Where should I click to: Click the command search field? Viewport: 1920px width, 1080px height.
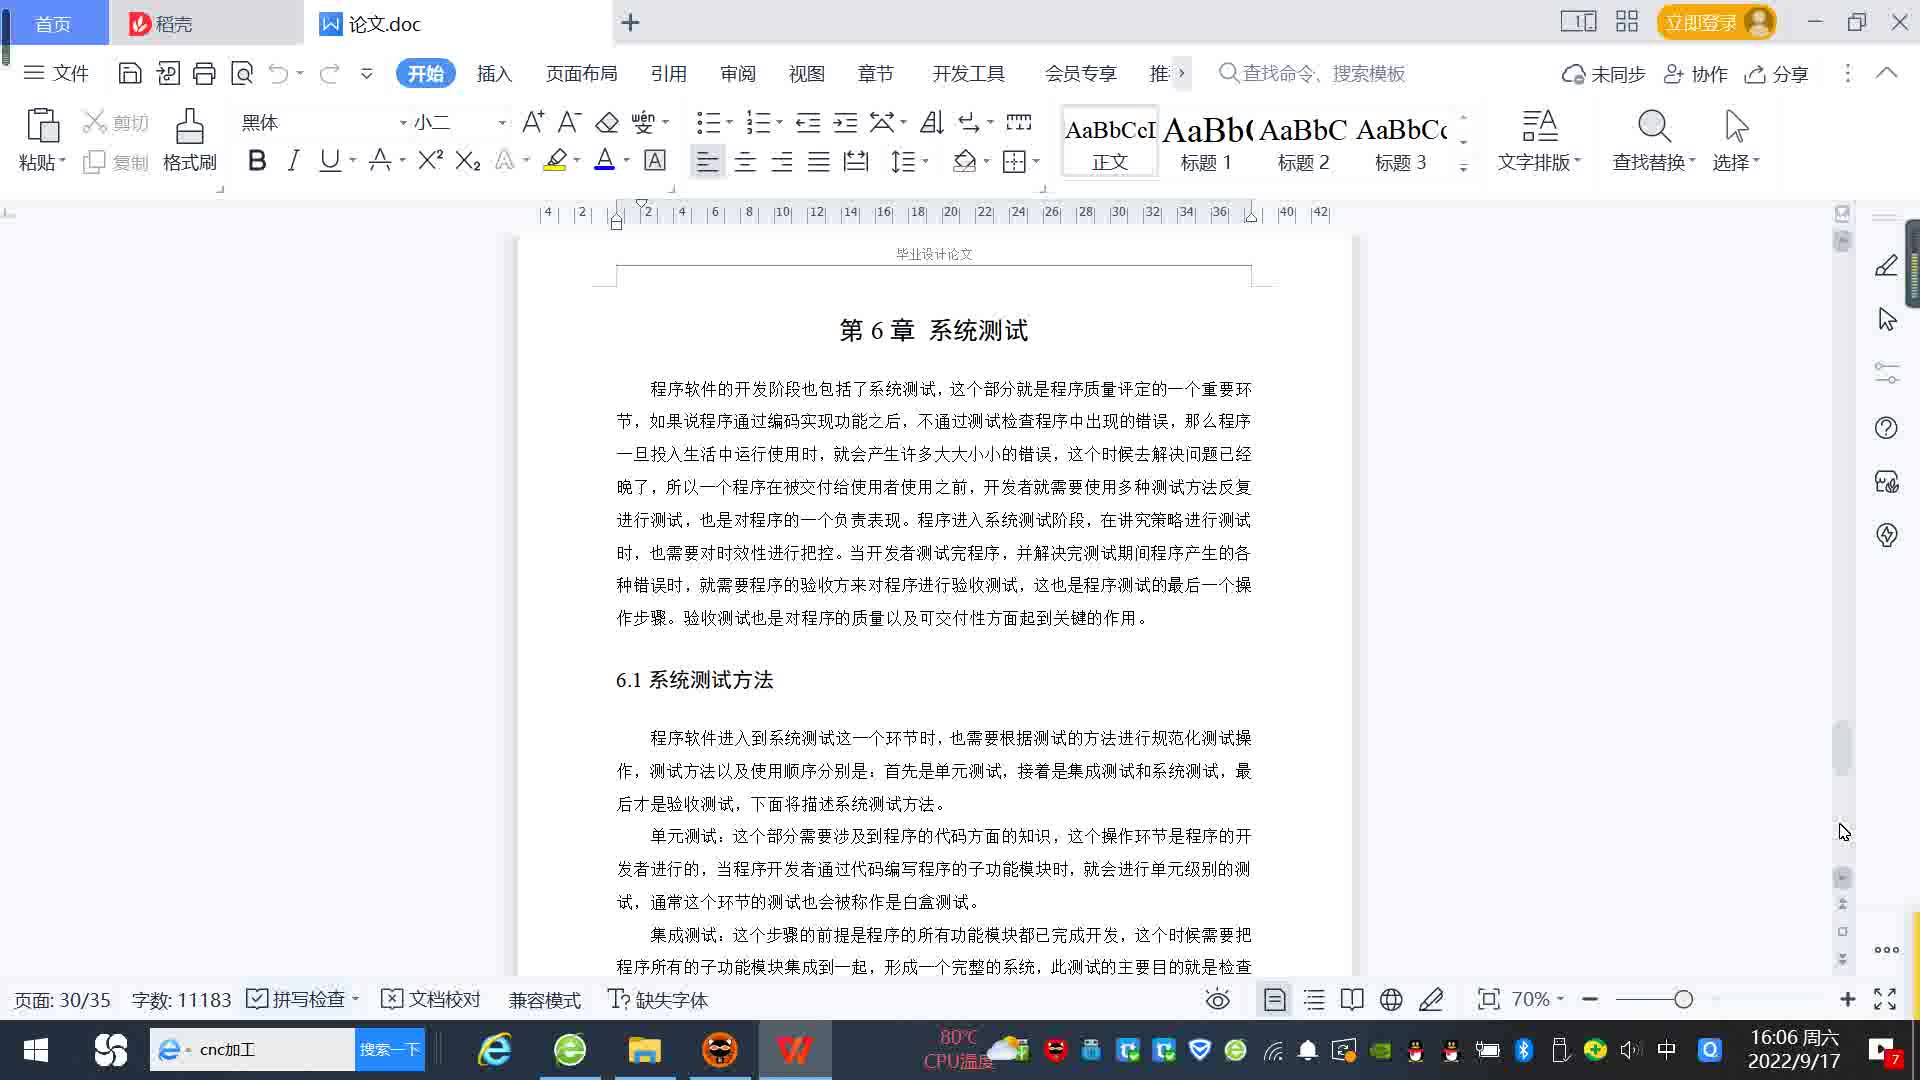click(1312, 73)
